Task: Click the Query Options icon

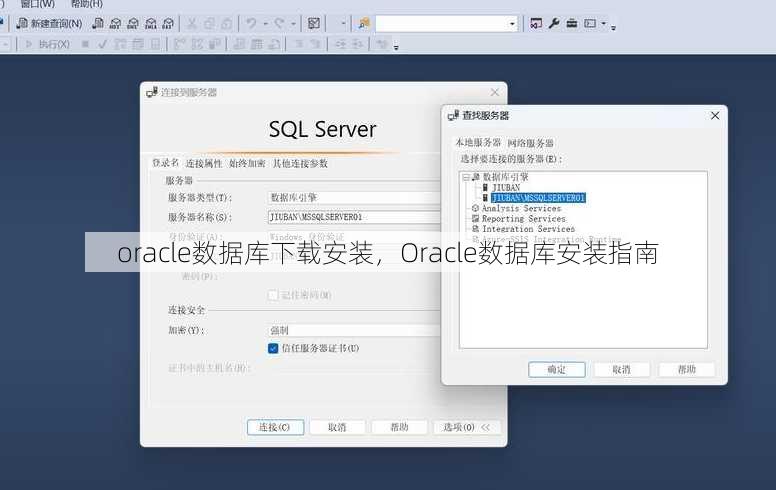Action: click(x=138, y=44)
